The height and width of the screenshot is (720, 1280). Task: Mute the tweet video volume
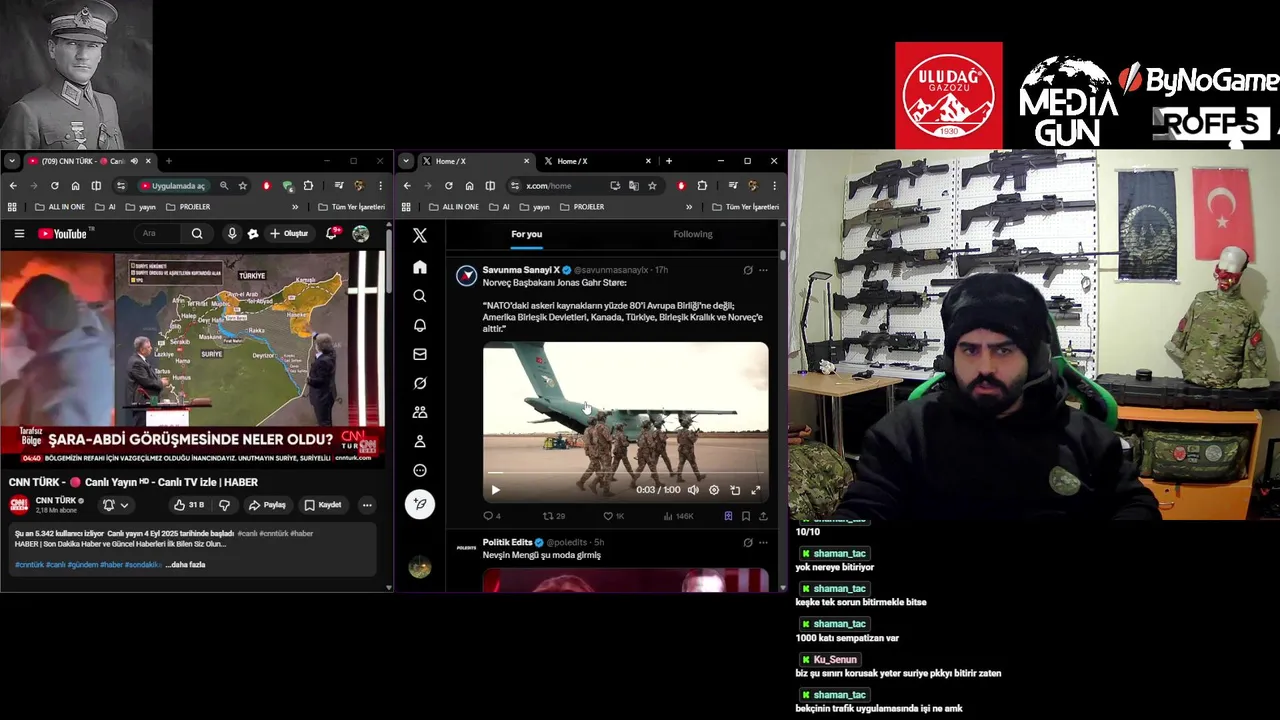(x=693, y=490)
